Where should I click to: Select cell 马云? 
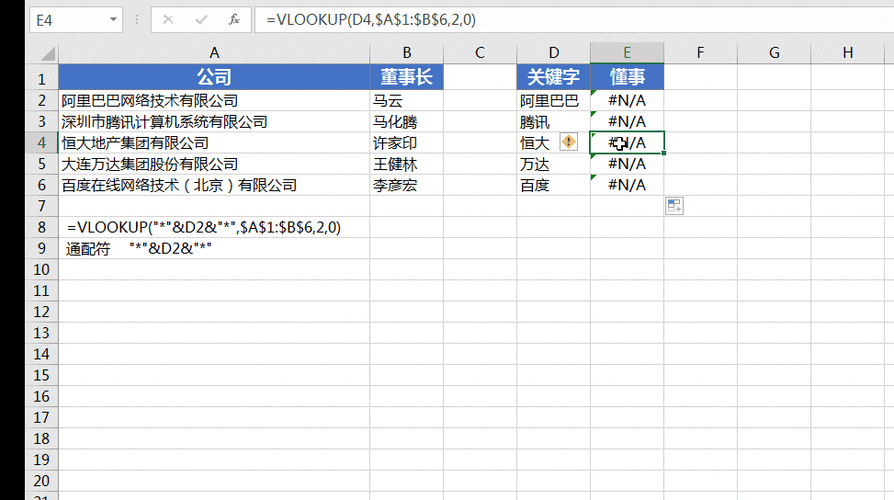click(x=407, y=100)
